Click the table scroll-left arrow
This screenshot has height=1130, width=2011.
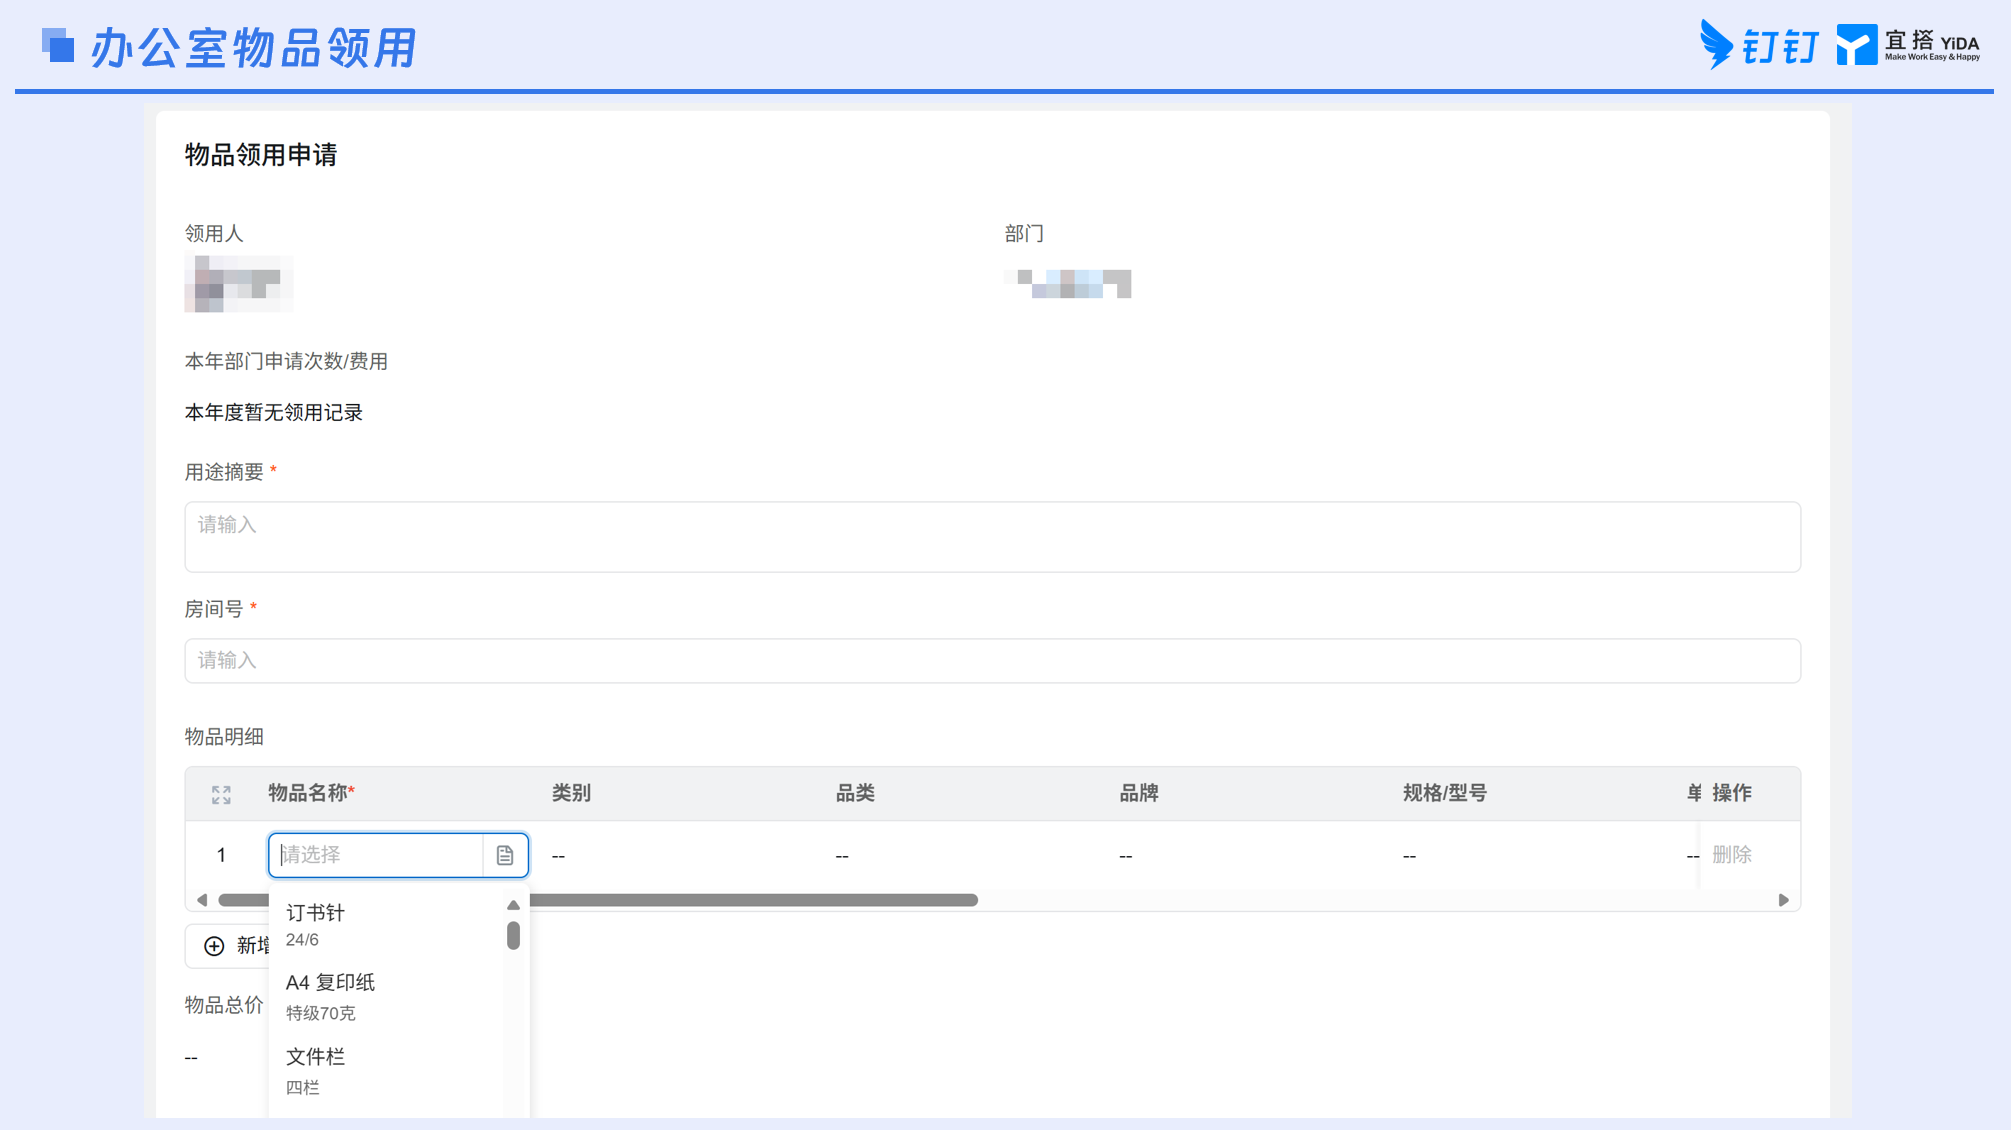[x=202, y=900]
